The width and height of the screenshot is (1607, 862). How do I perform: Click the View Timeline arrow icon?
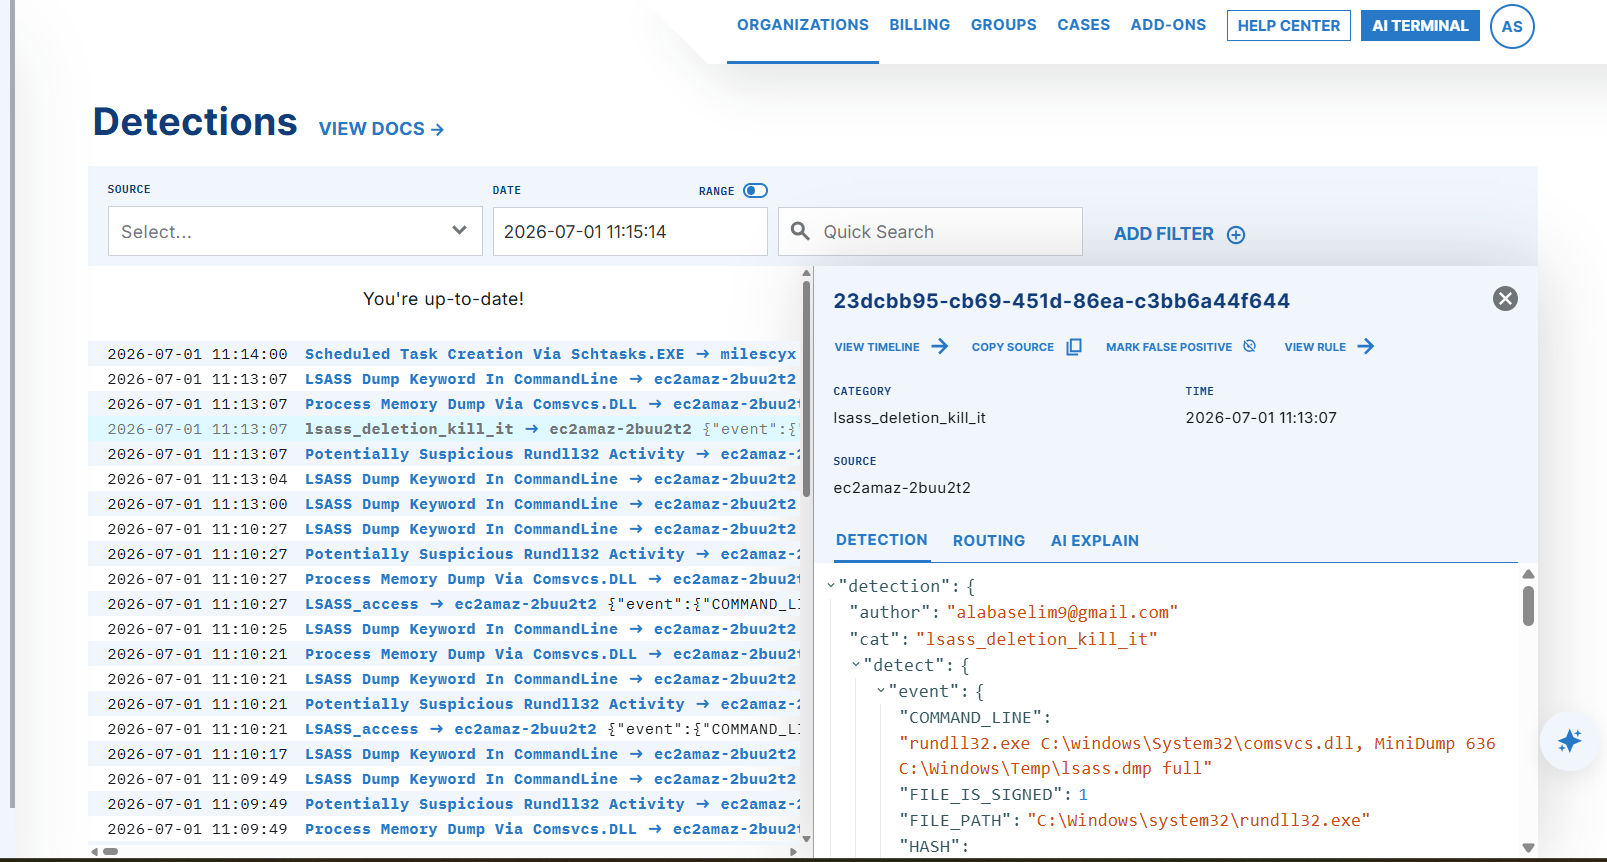tap(939, 346)
